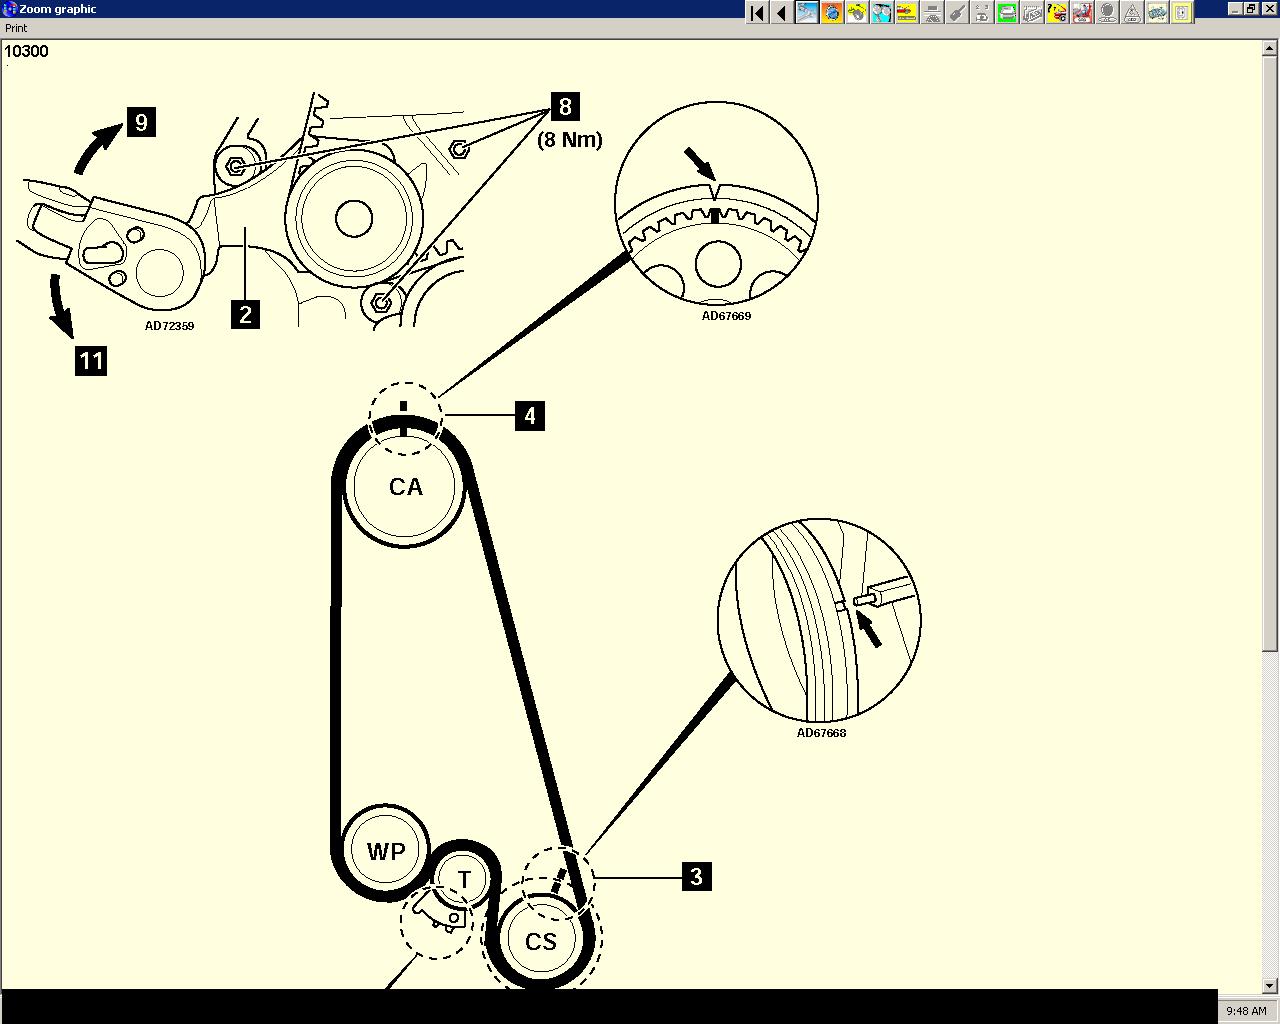Screen dimensions: 1280x1024
Task: Open the grey globe toolbar icon
Action: point(1107,12)
